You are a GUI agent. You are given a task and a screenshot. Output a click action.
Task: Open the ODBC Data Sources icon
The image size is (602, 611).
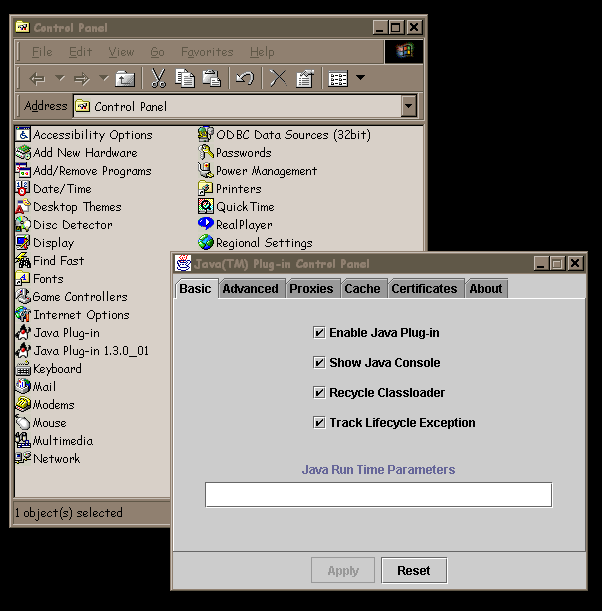[x=206, y=134]
